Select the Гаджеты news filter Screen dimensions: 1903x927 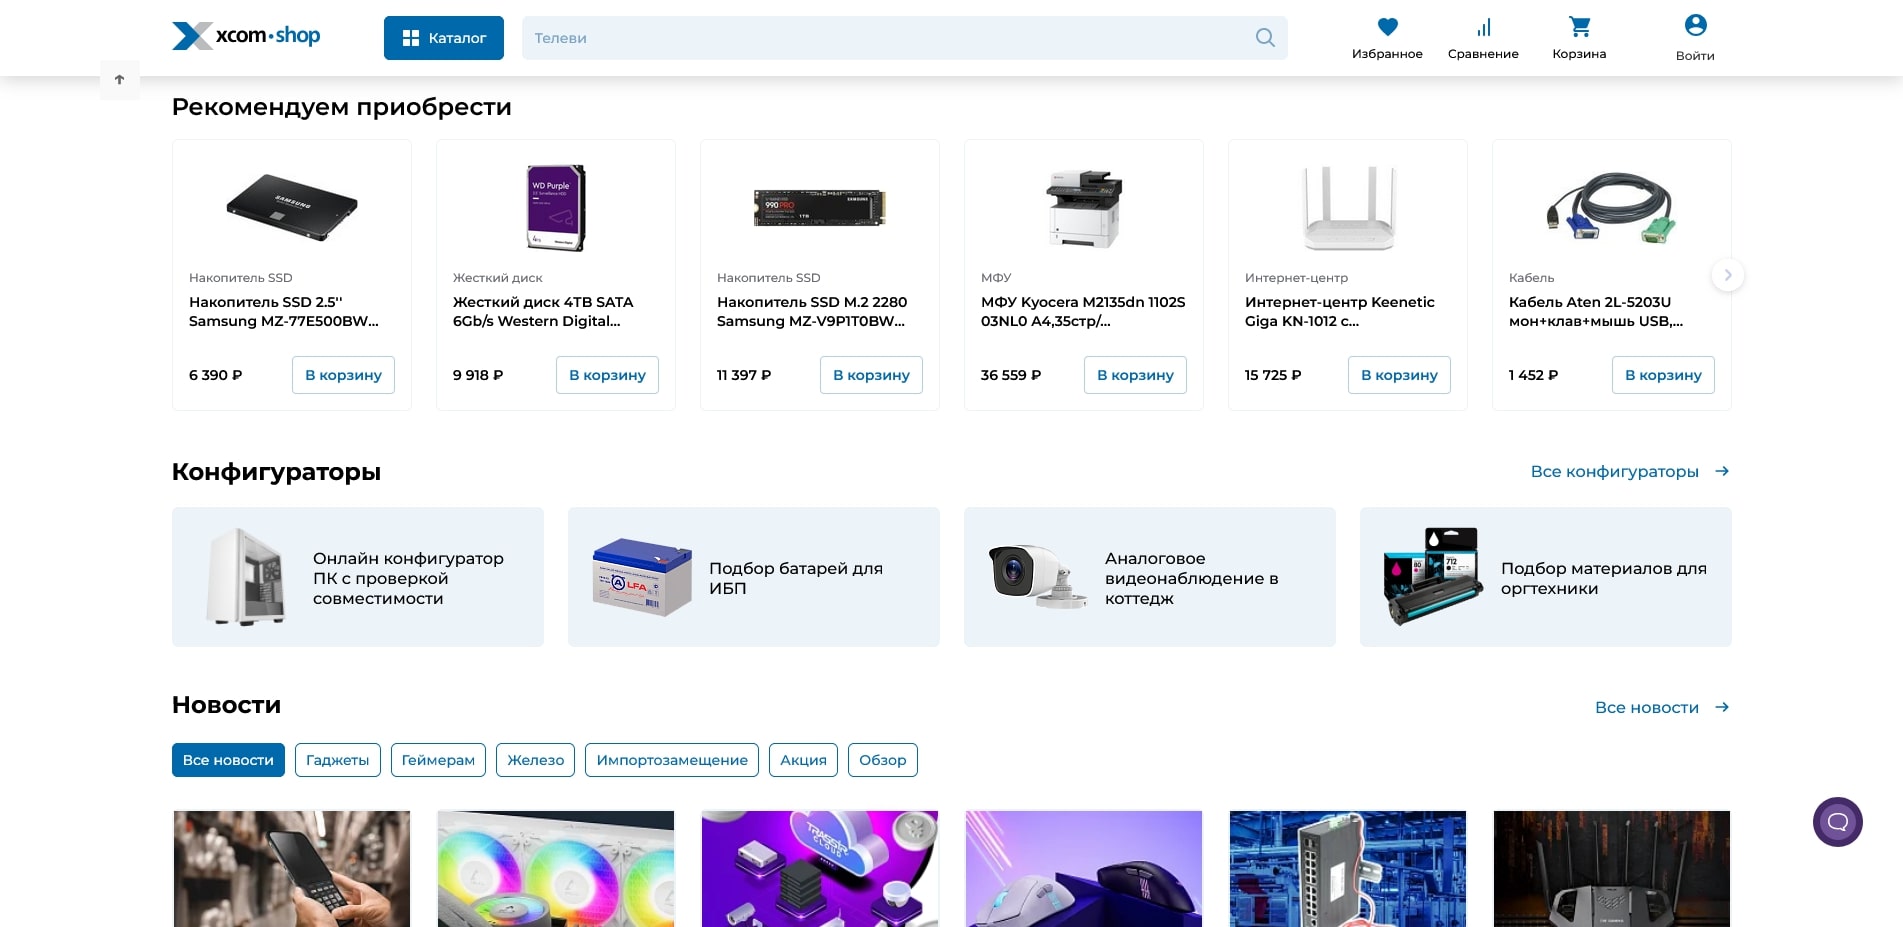(337, 760)
